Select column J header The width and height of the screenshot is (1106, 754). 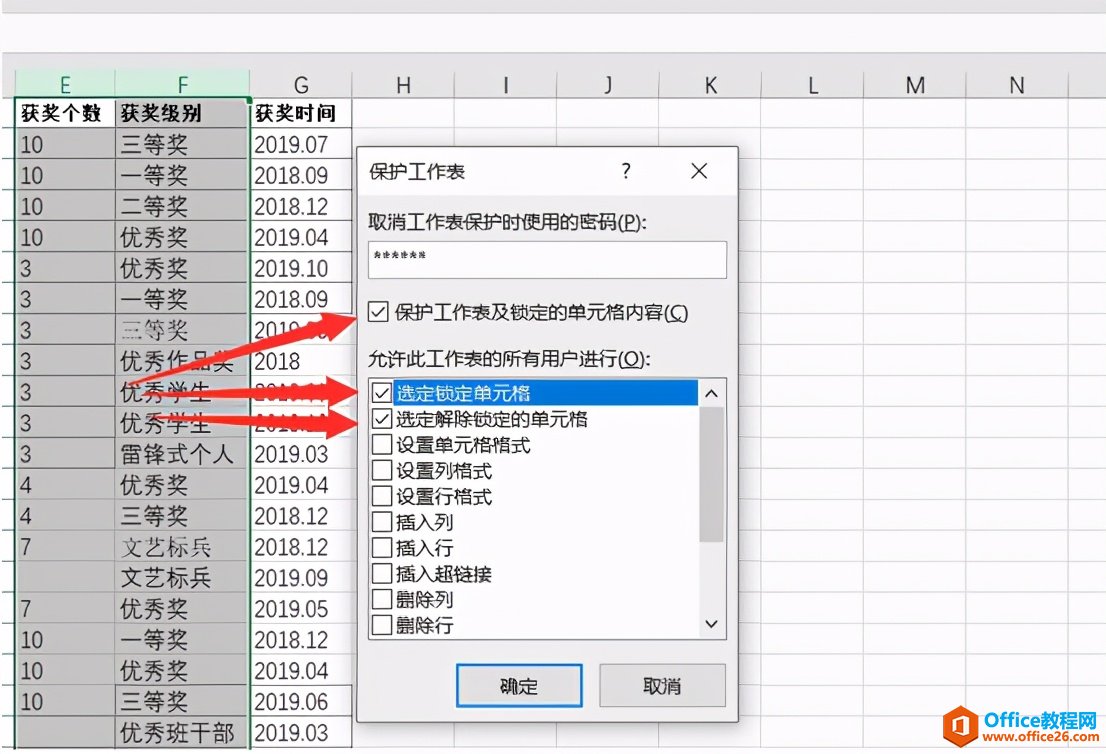(608, 84)
